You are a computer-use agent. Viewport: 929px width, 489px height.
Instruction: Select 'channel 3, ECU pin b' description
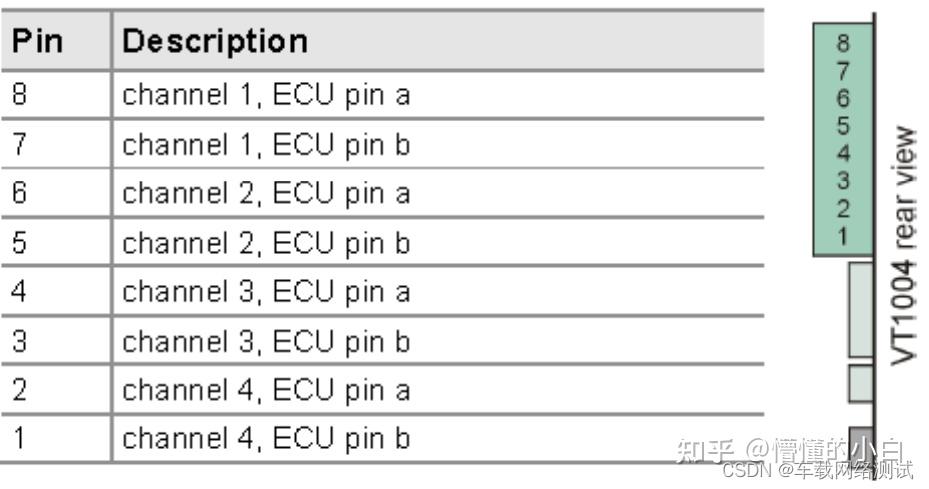[x=266, y=341]
